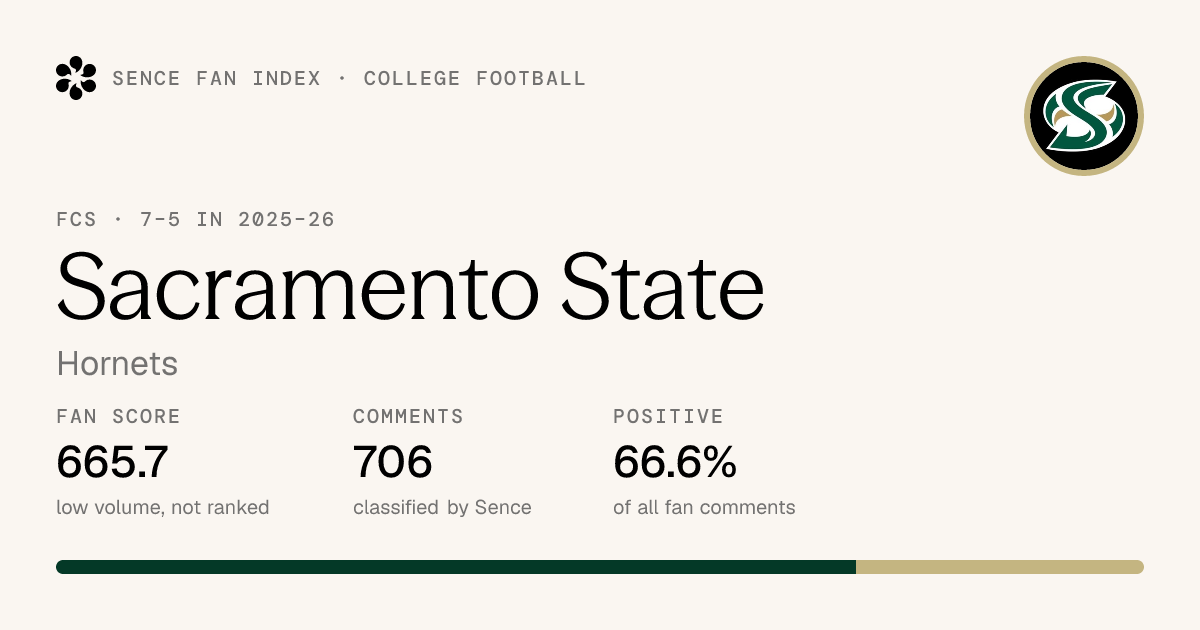The height and width of the screenshot is (630, 1200).
Task: Click the FCS 7-5 in 2025-26 record line
Action: click(x=196, y=220)
